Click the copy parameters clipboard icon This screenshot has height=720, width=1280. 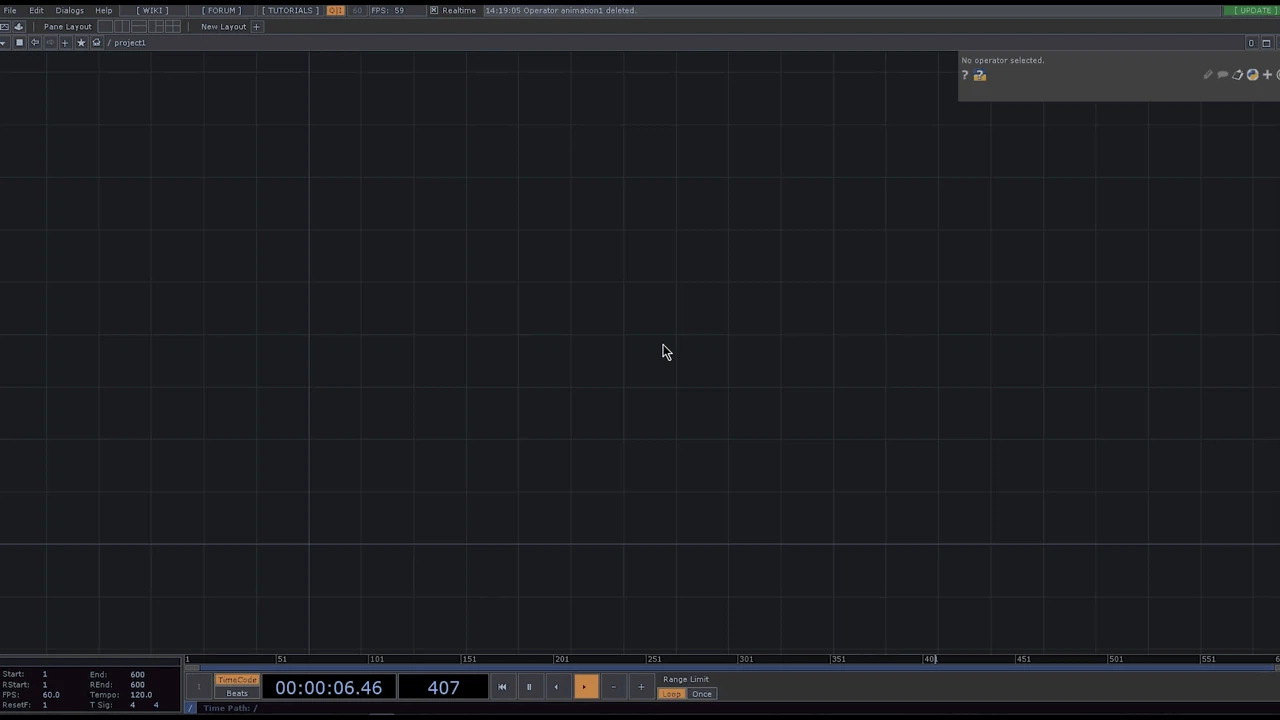[x=1237, y=75]
